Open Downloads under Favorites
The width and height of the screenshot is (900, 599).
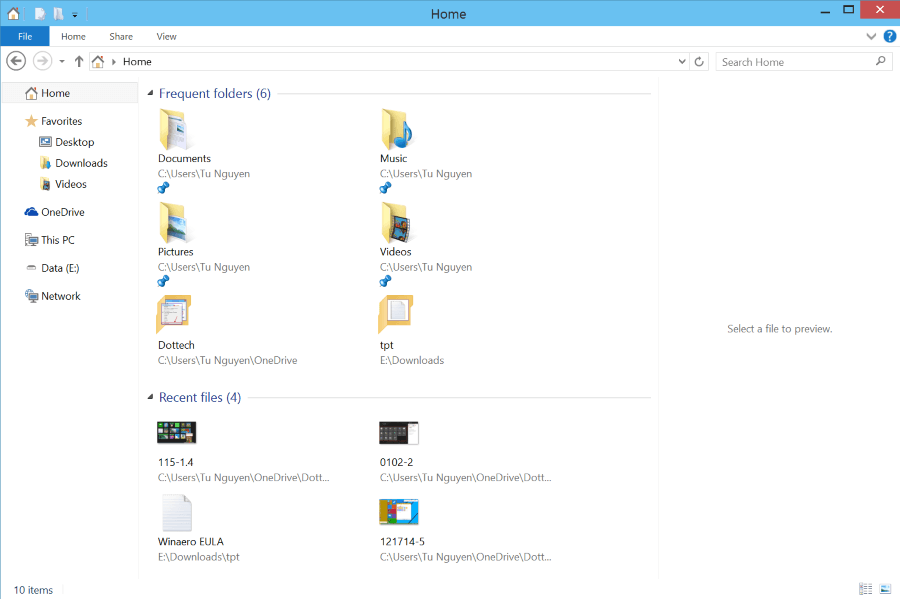tap(81, 163)
